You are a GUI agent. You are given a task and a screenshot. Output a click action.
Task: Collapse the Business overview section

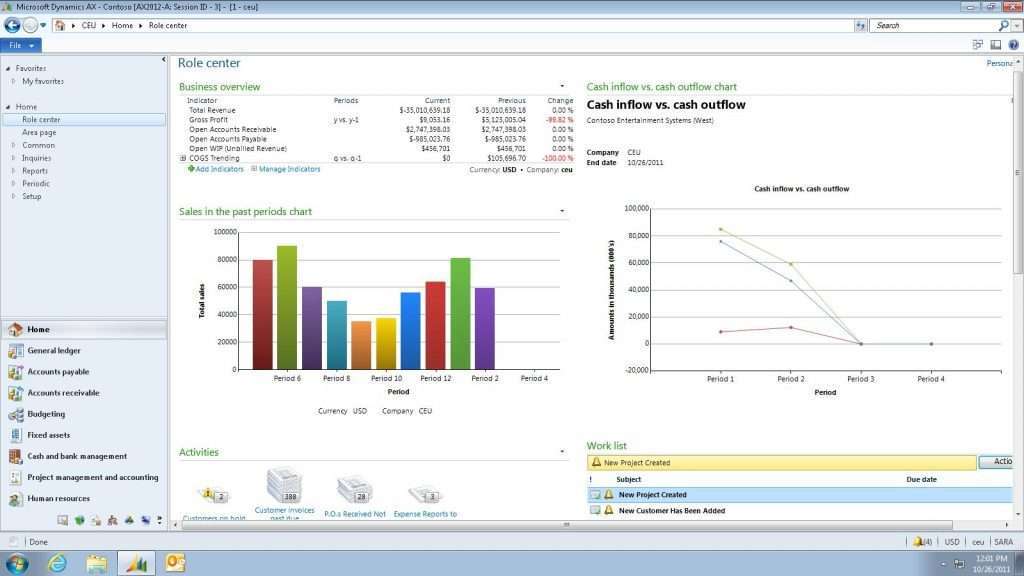click(561, 88)
